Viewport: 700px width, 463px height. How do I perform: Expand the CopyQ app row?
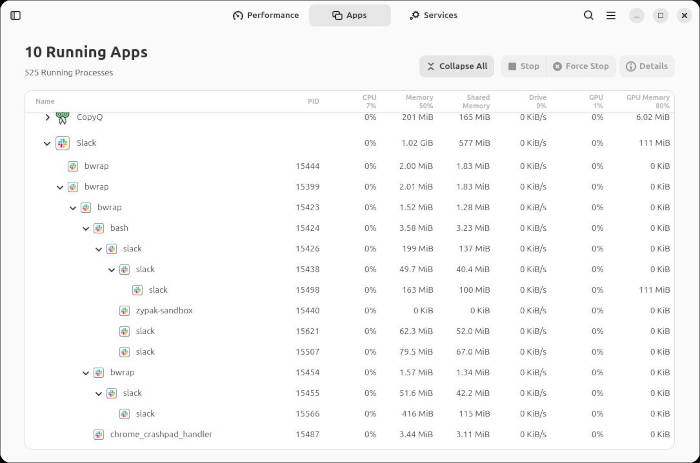coord(47,118)
